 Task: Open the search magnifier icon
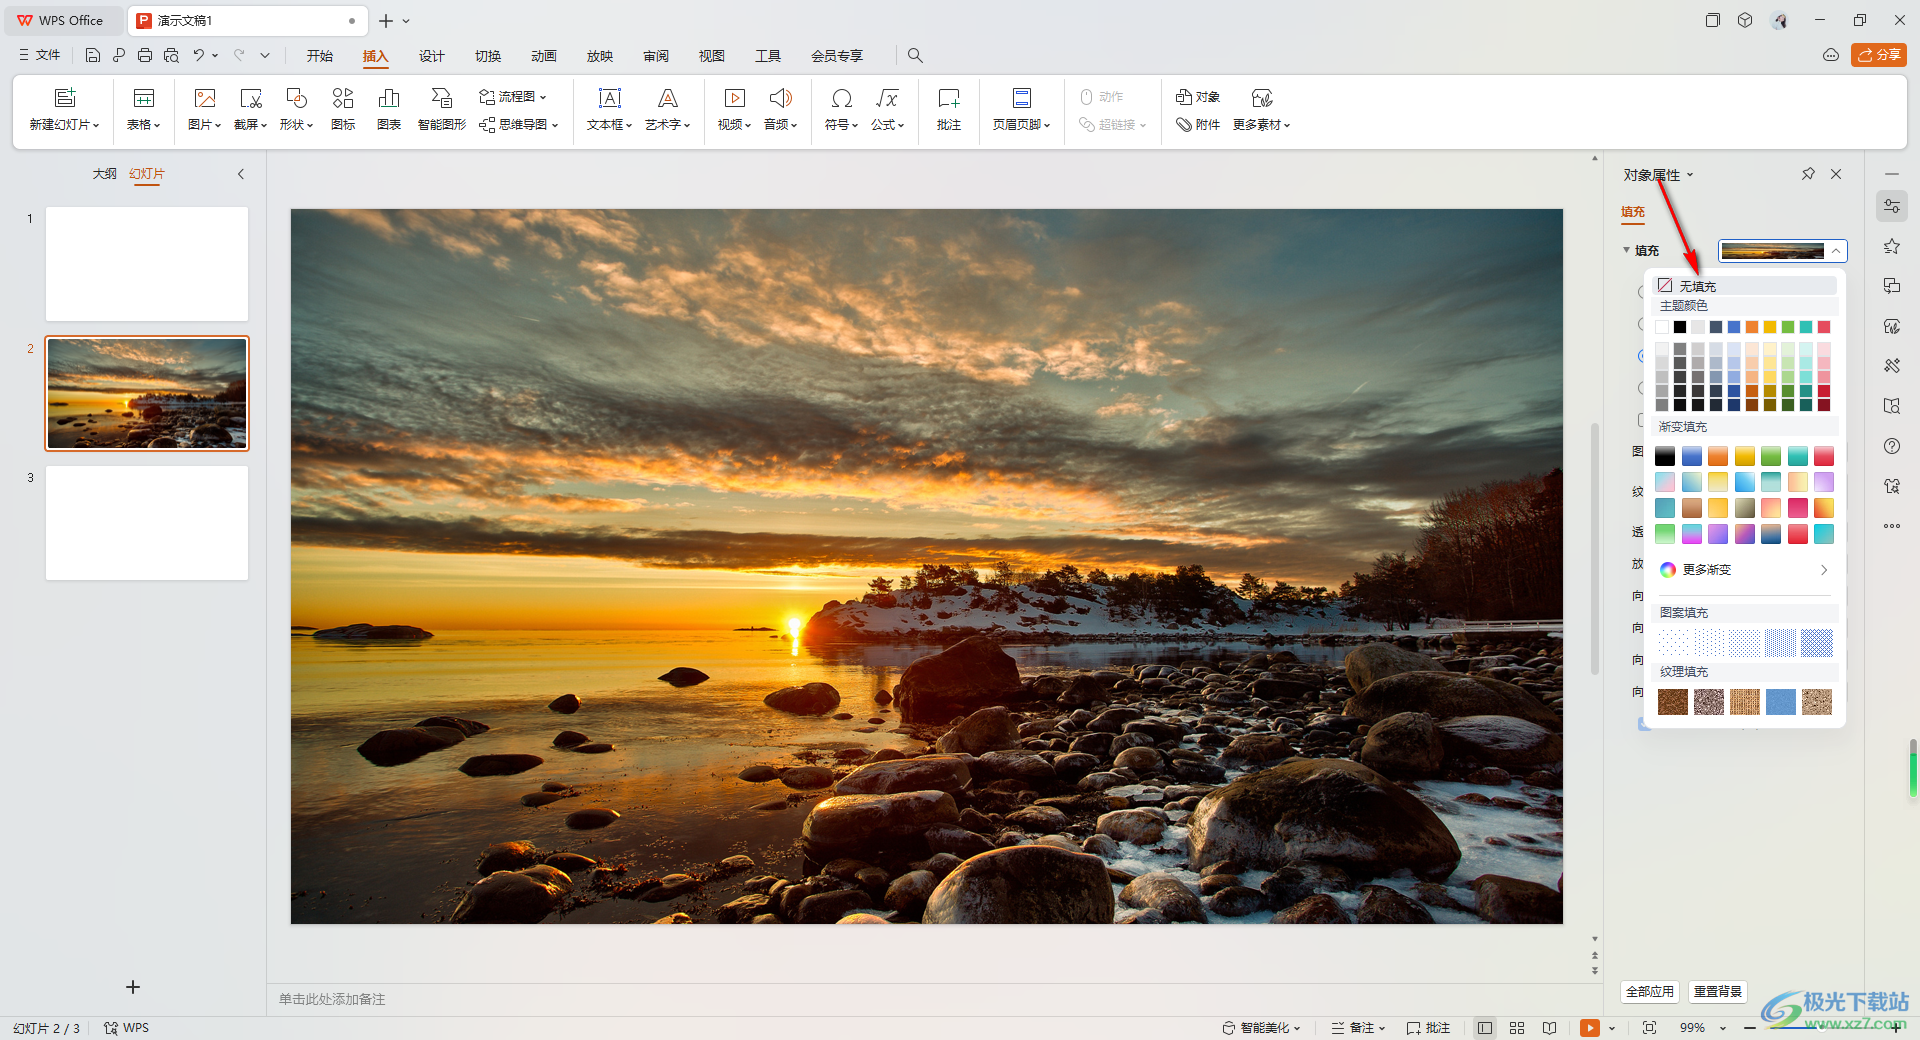coord(915,56)
